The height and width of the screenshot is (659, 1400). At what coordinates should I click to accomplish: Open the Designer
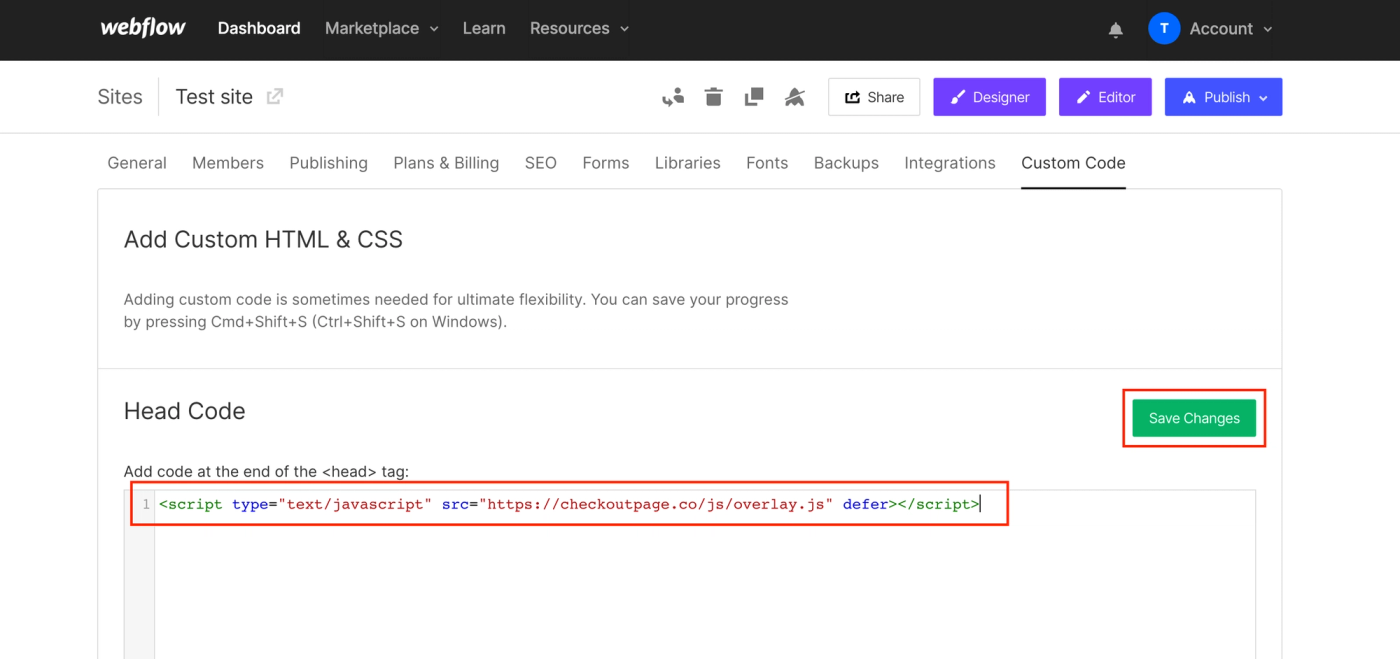click(x=990, y=97)
